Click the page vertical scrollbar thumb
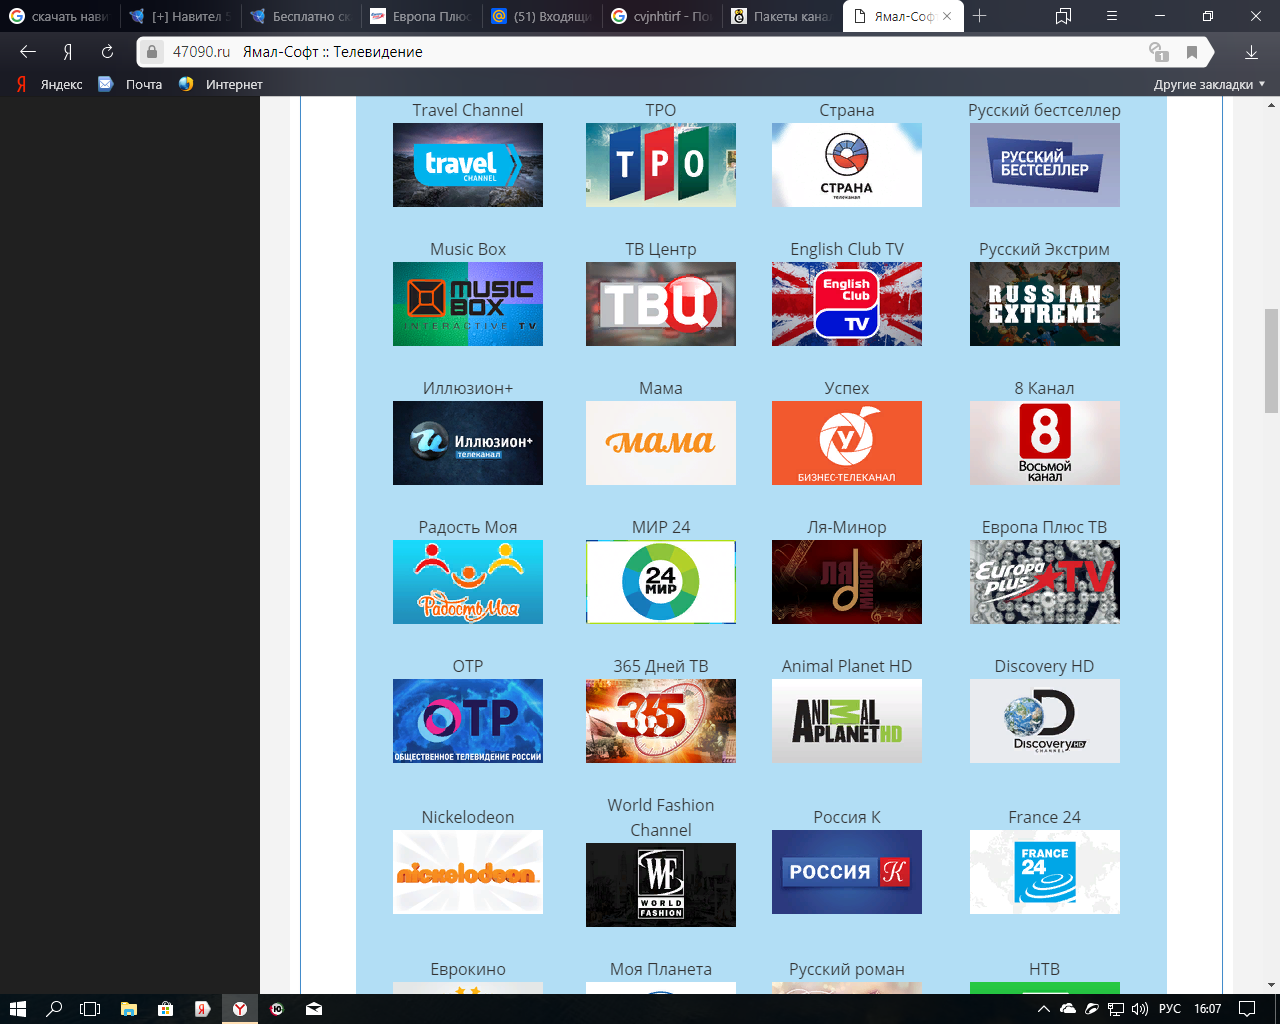The height and width of the screenshot is (1024, 1280). 1271,361
